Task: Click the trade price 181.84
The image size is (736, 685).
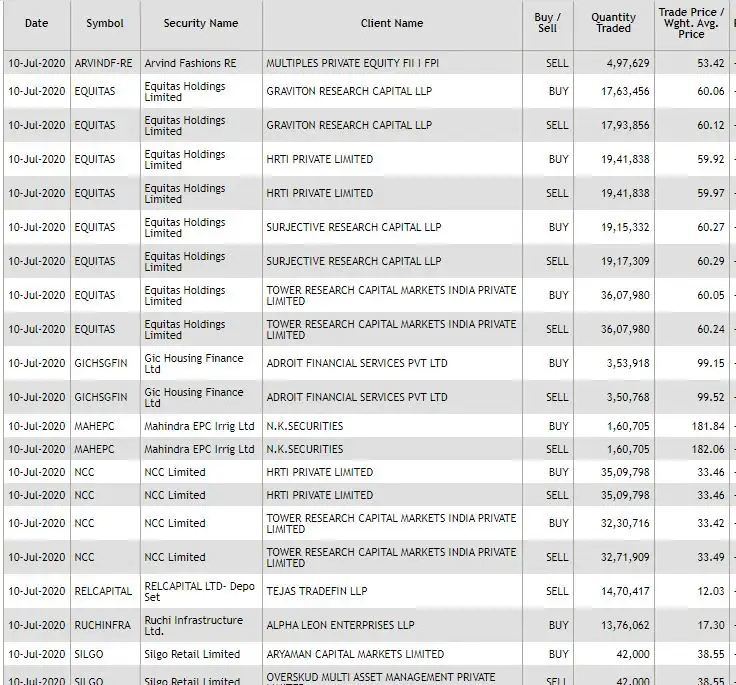Action: [x=707, y=426]
